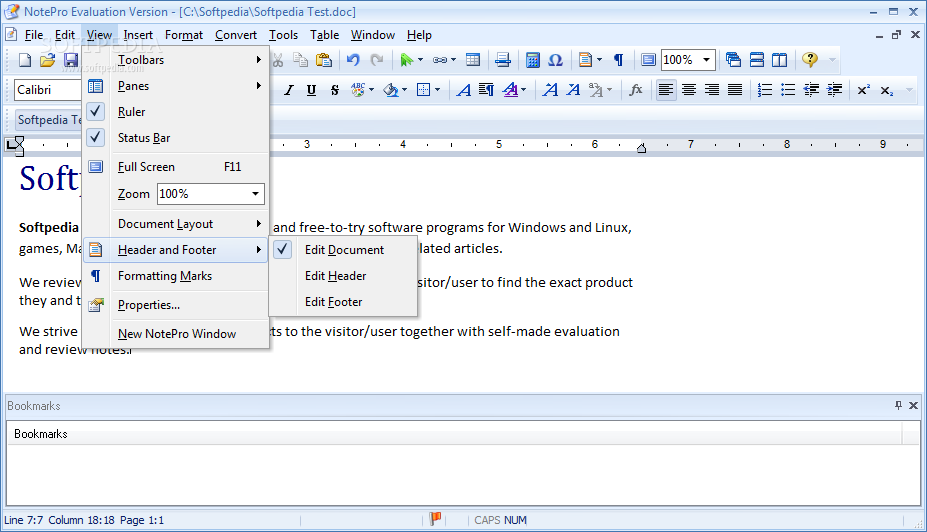
Task: Open the hyperlink dropdown arrow
Action: coord(453,60)
